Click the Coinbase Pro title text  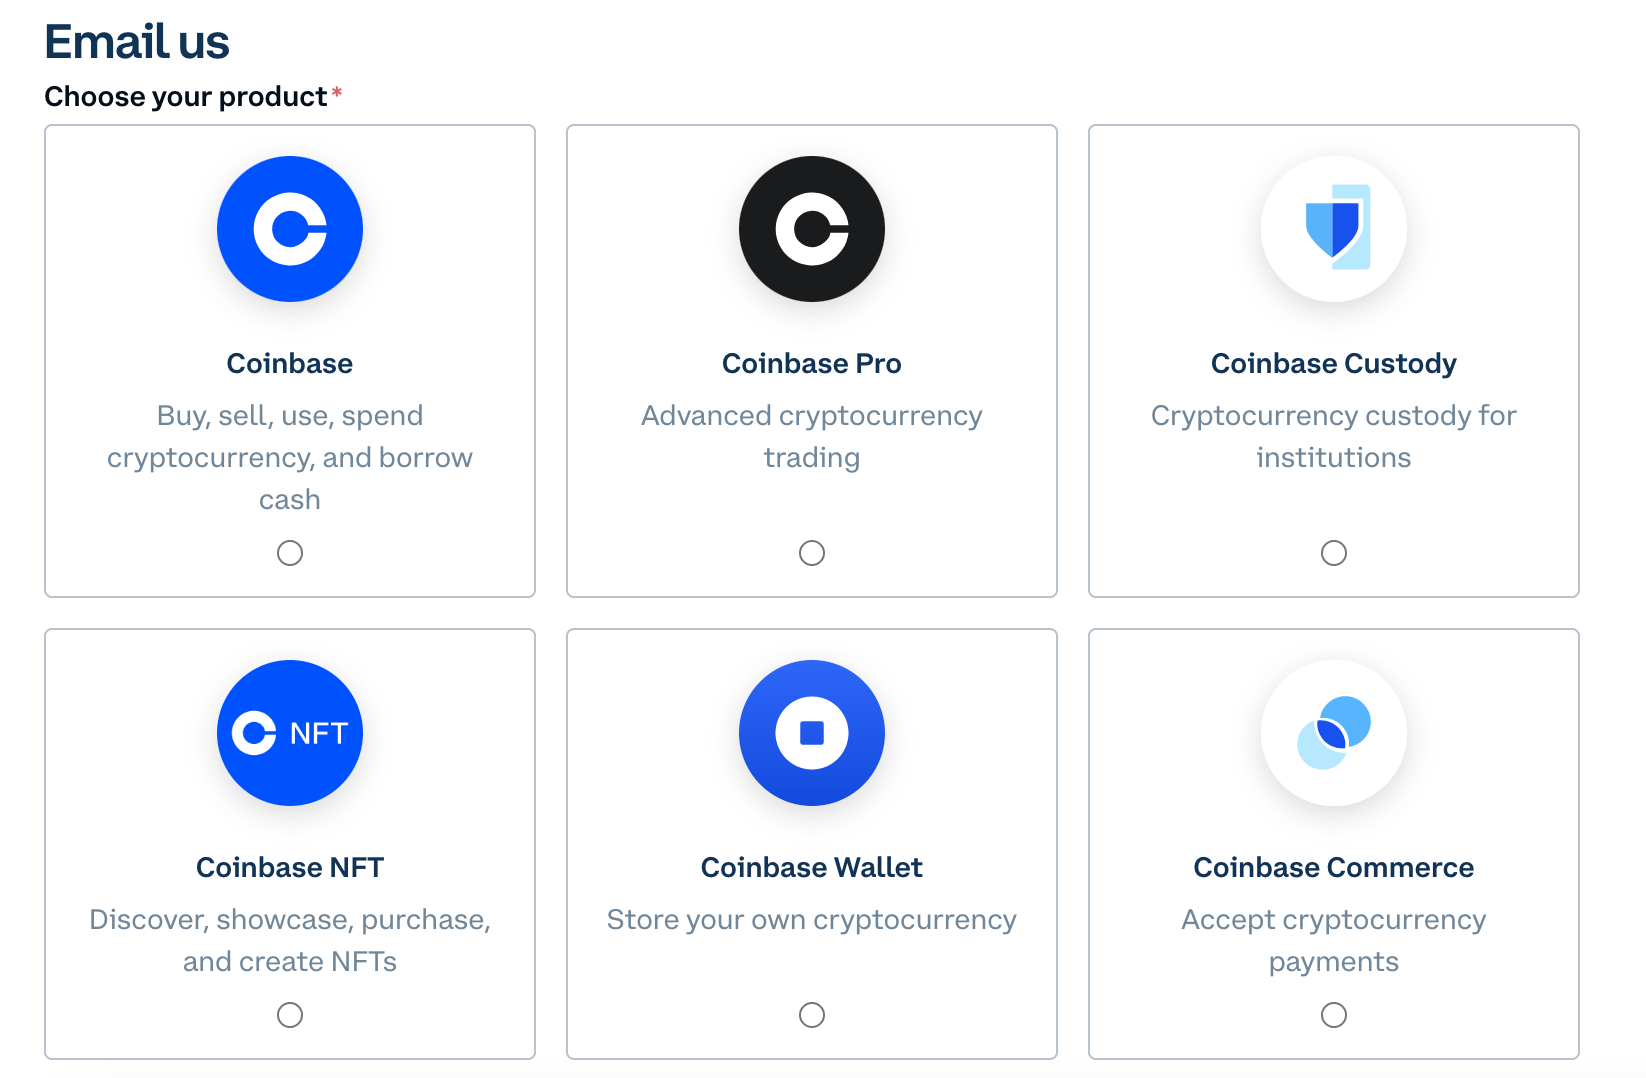[812, 363]
